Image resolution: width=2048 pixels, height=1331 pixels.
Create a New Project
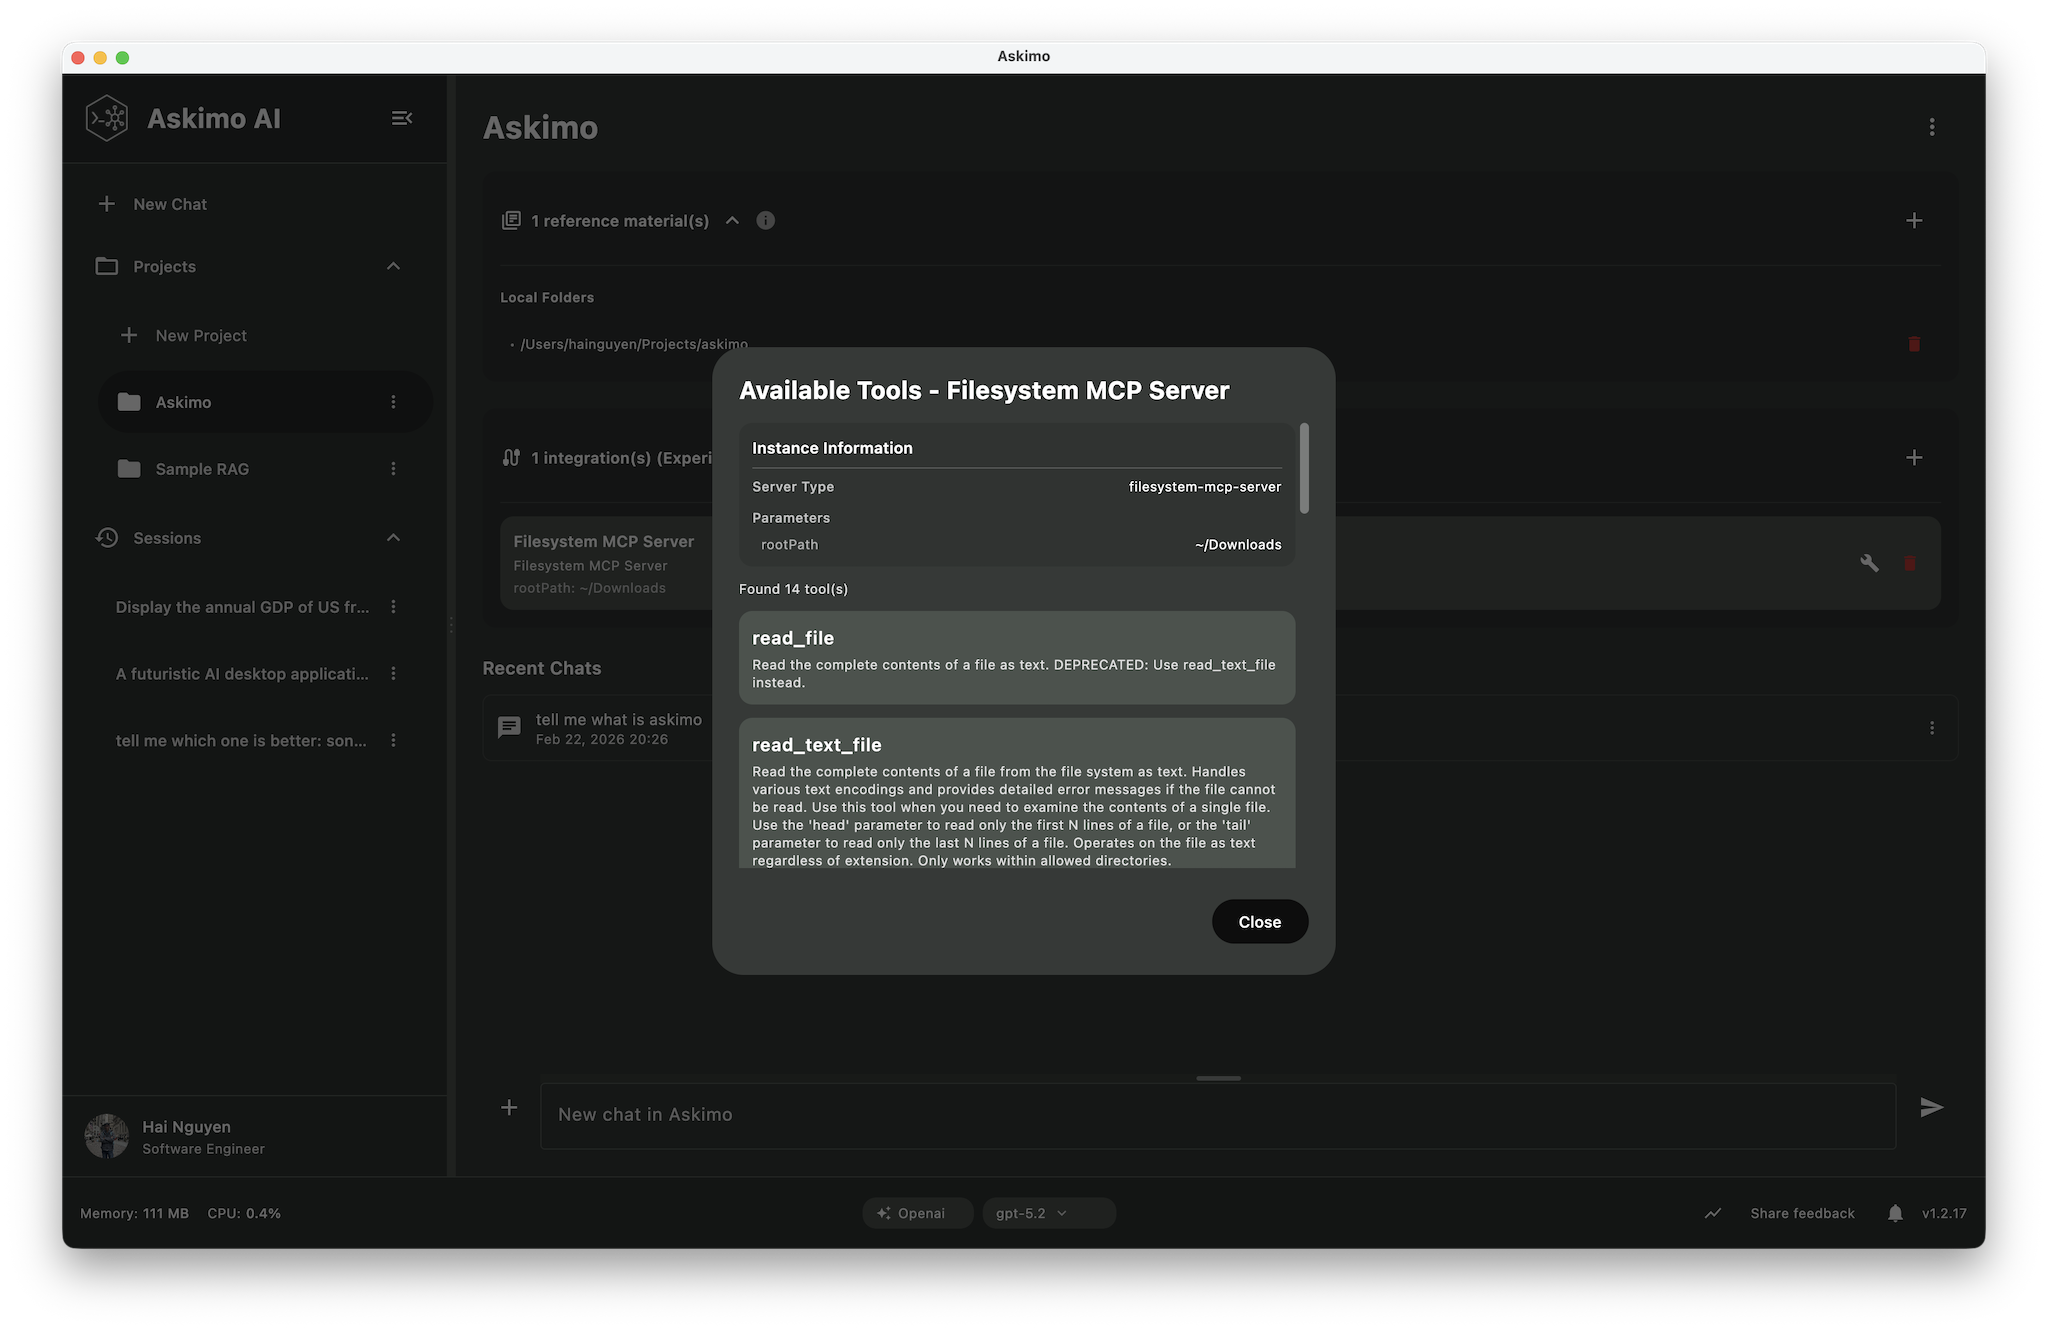click(201, 336)
